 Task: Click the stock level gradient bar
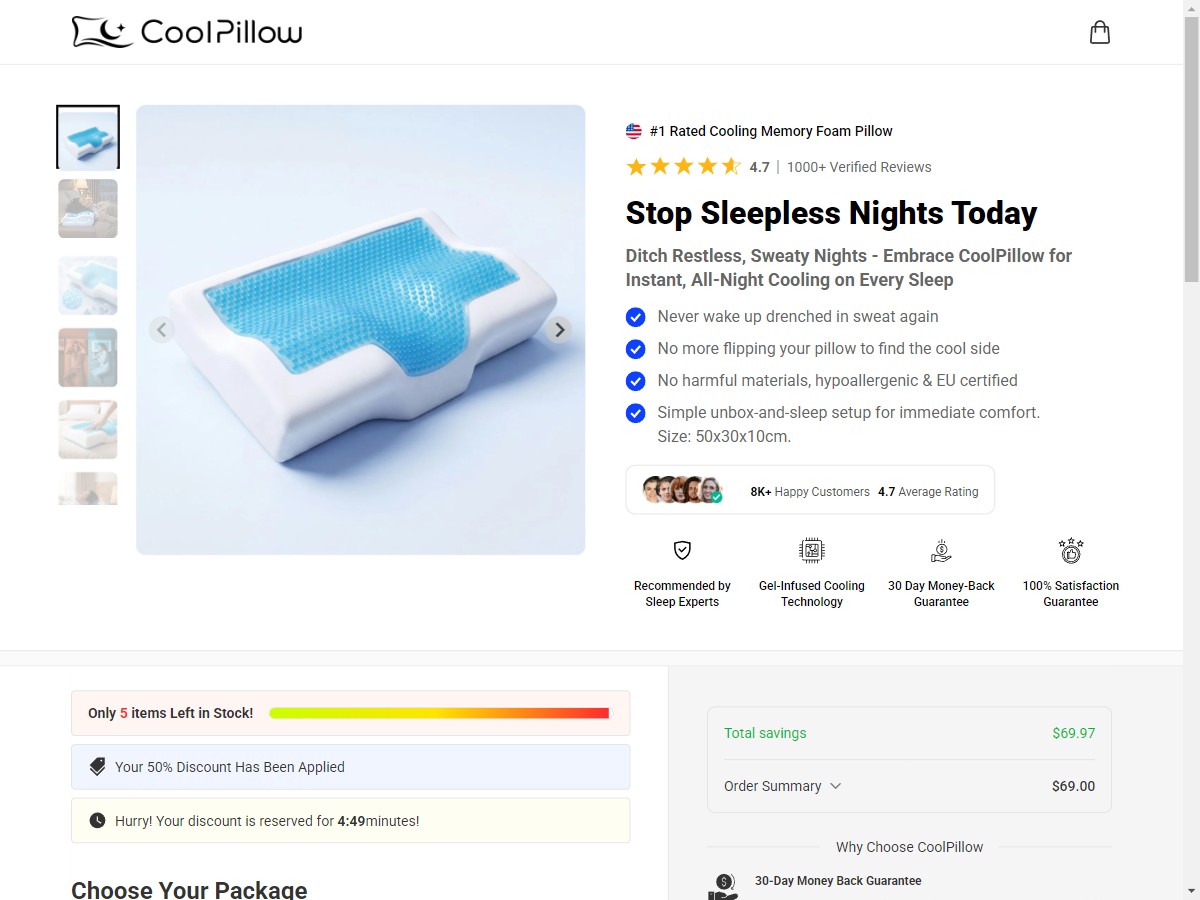pyautogui.click(x=439, y=713)
